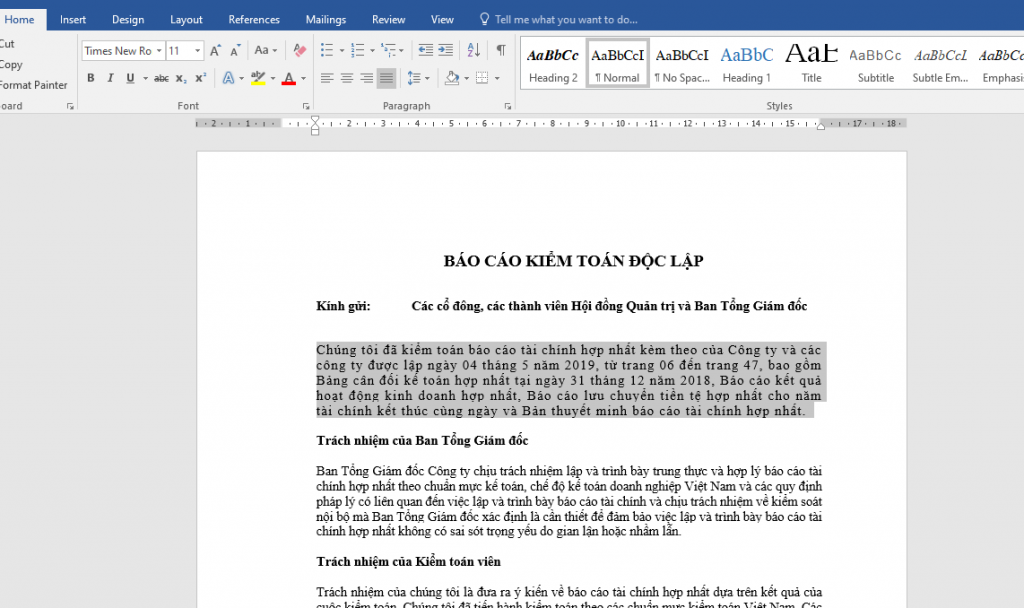Increase font size with Grow Font icon
The width and height of the screenshot is (1024, 608).
tap(216, 50)
